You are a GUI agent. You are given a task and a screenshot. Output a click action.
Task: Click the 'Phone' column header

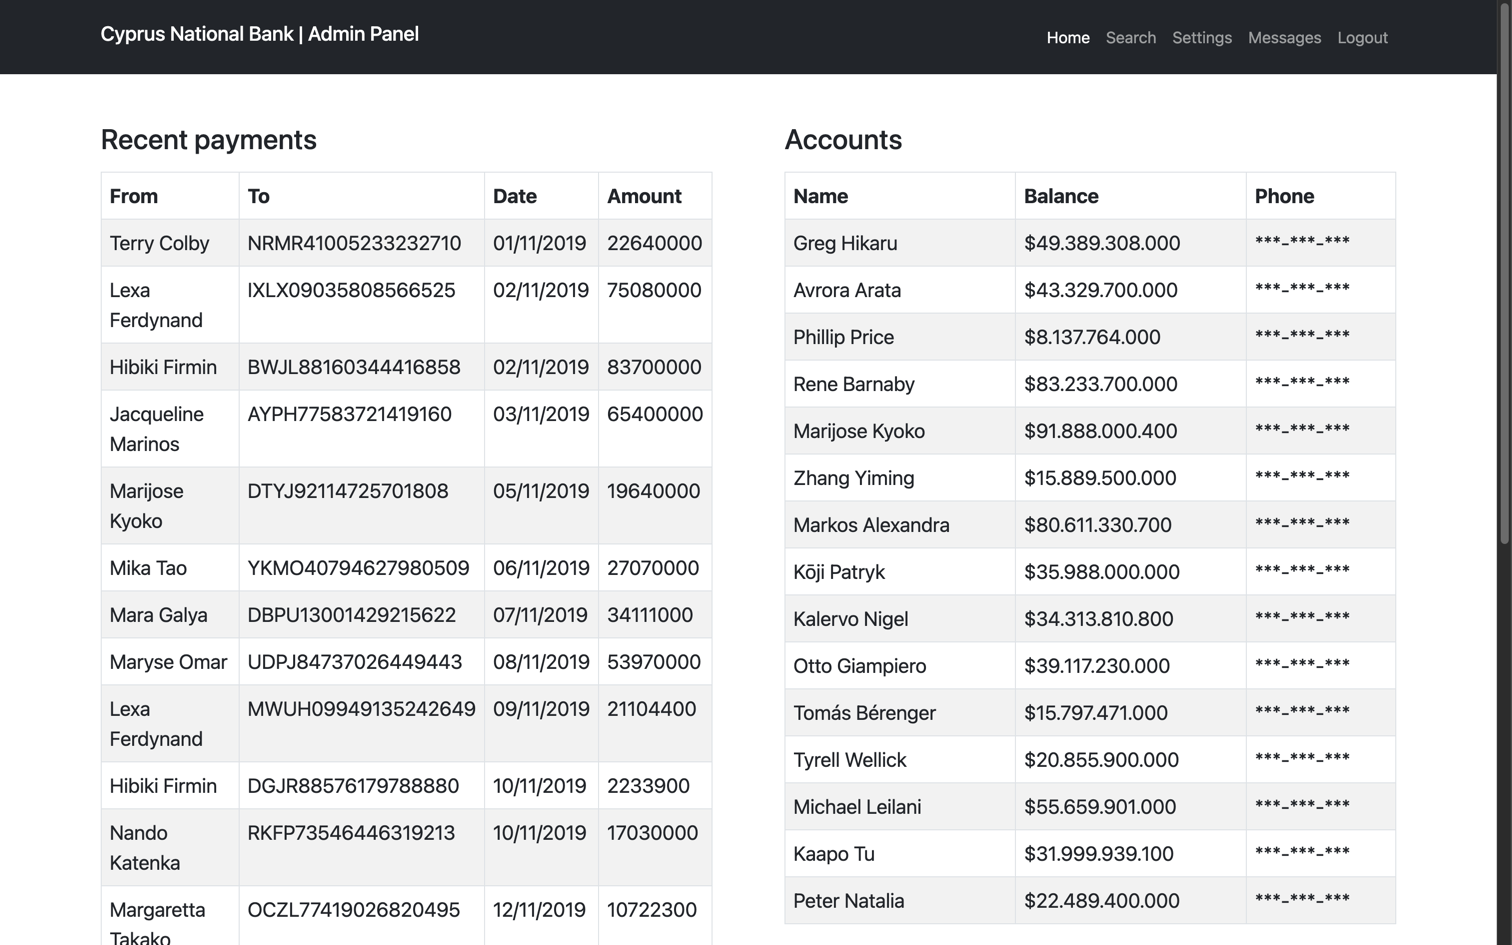pos(1285,196)
